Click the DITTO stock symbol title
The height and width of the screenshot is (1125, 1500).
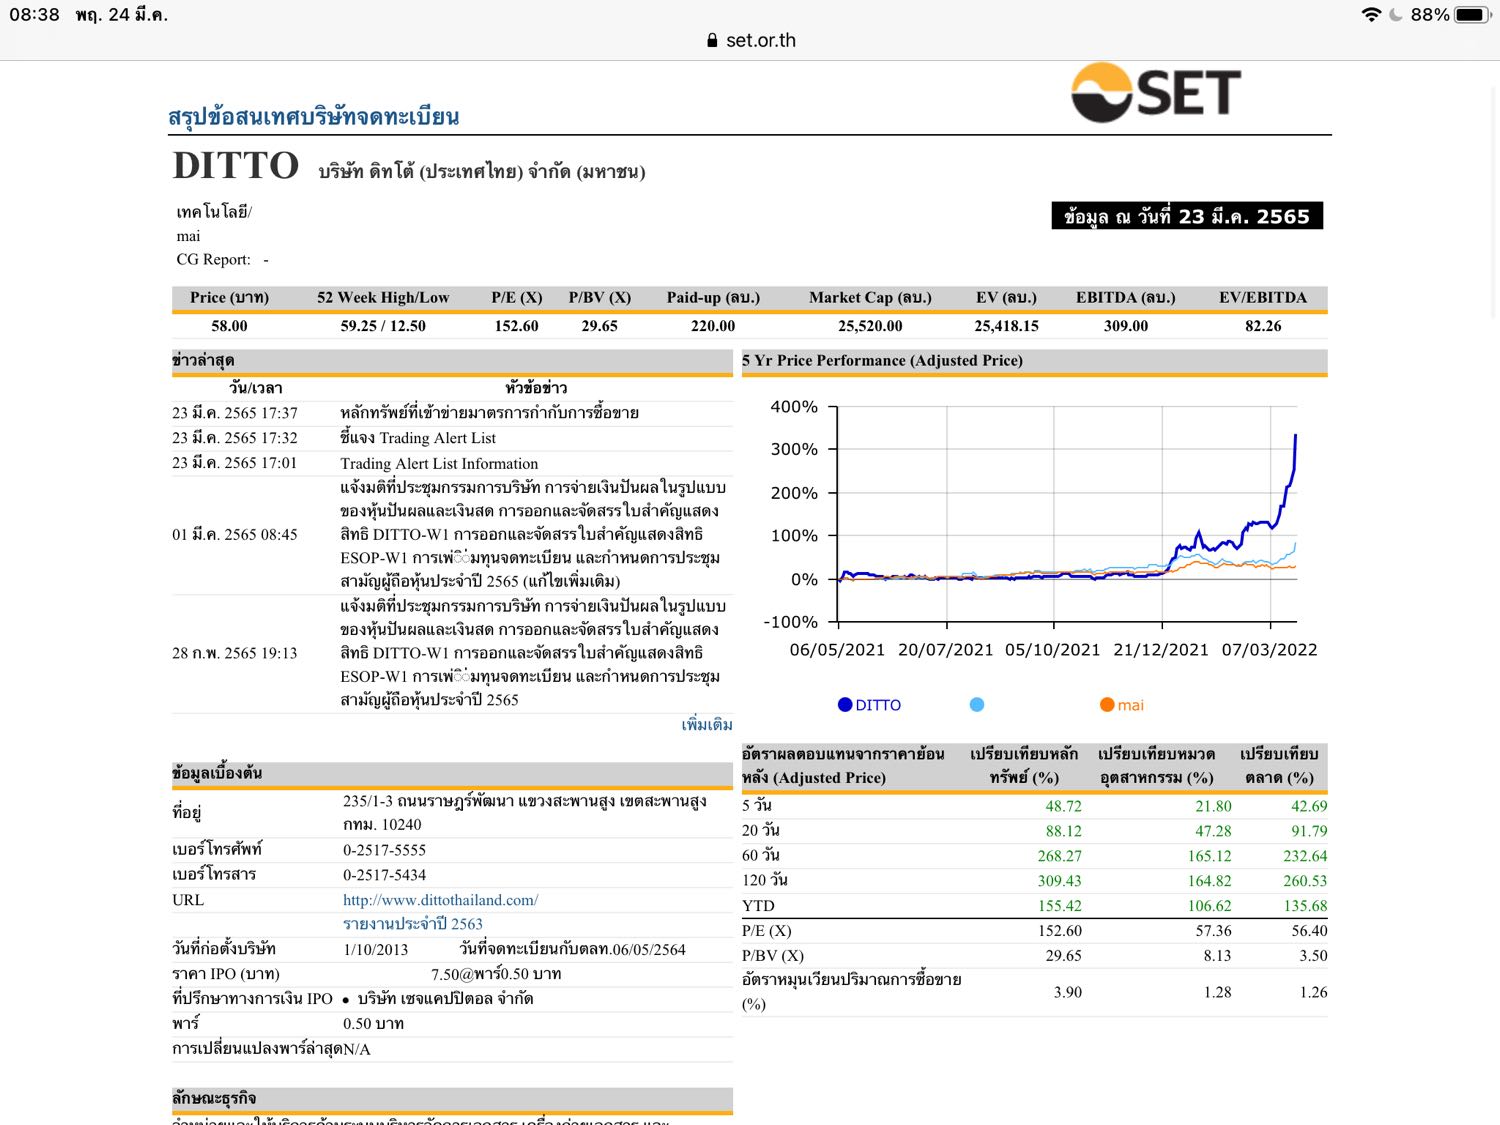(x=236, y=166)
